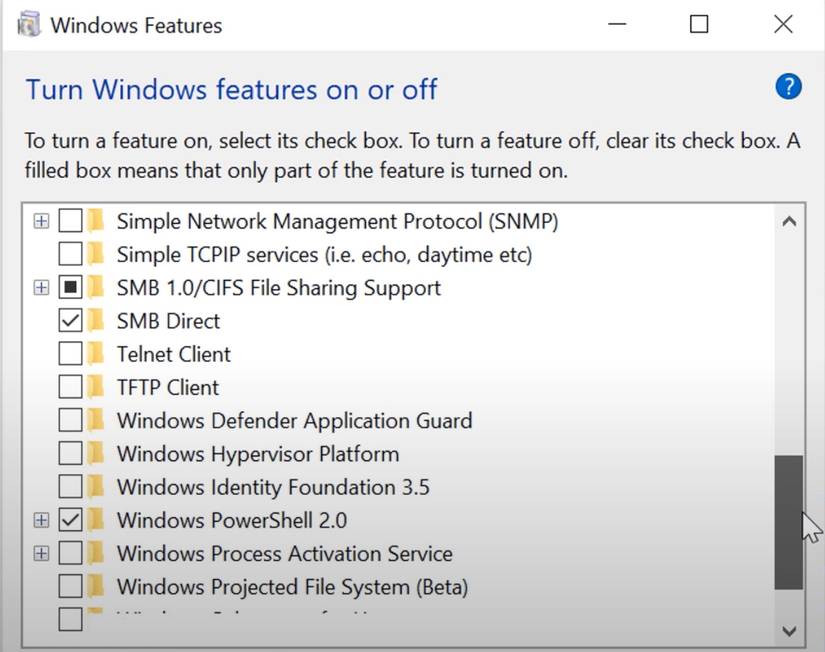Select Windows Defender Application Guard item
This screenshot has height=652, width=825.
[294, 421]
